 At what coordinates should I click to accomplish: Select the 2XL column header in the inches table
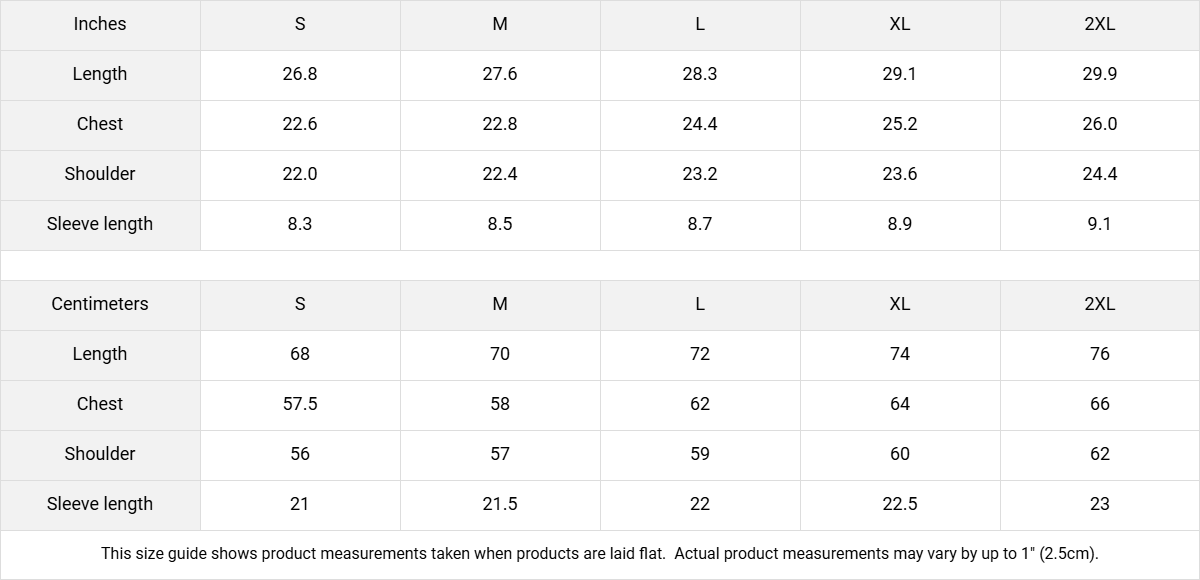(x=1100, y=25)
